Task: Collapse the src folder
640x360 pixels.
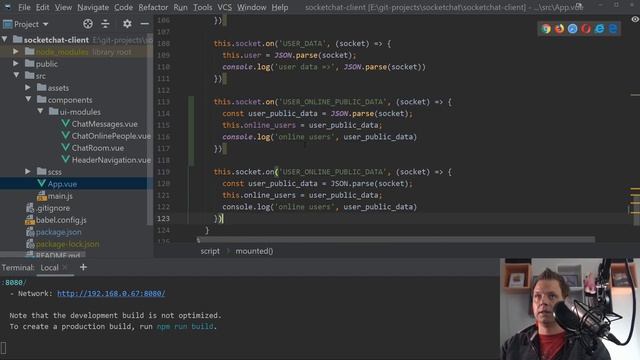Action: 16,76
